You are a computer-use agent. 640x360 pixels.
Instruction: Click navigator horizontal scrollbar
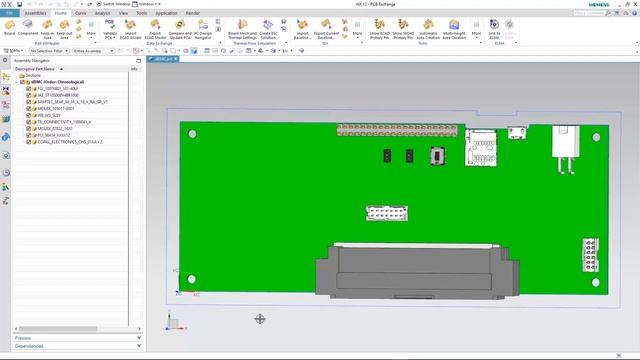point(58,329)
